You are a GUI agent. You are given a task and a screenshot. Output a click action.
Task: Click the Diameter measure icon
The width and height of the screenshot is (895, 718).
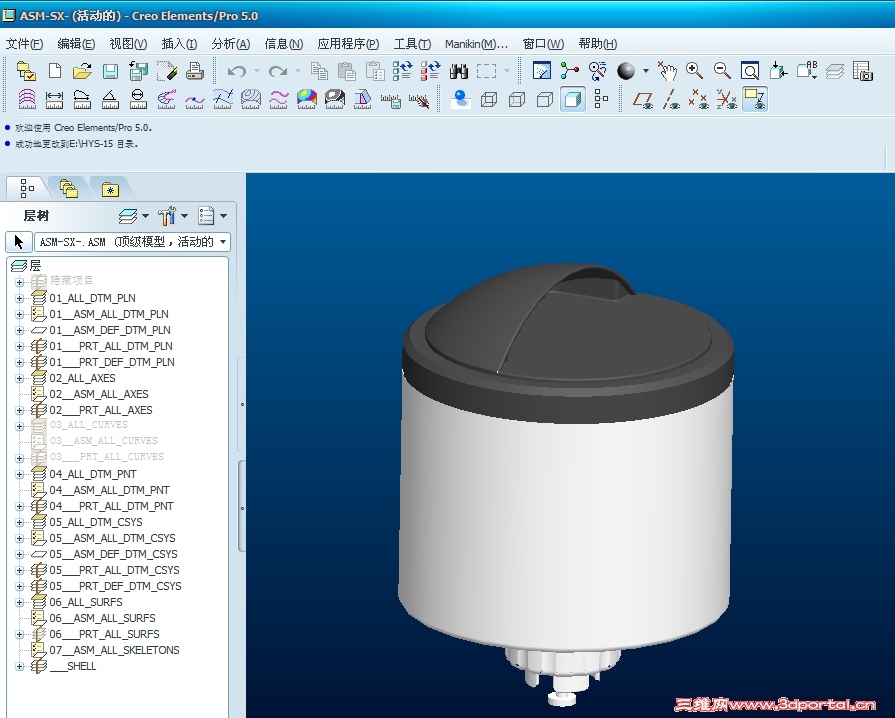click(x=138, y=99)
